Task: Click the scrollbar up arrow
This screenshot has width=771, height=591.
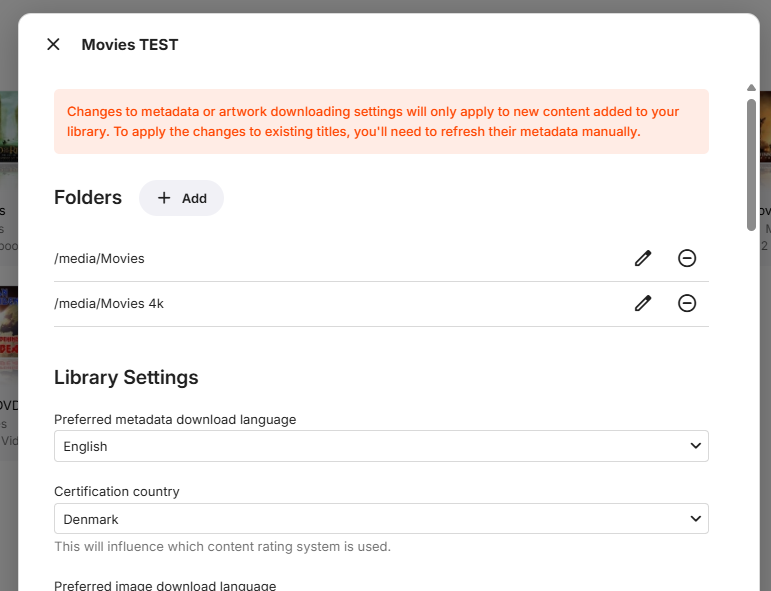Action: click(x=751, y=89)
